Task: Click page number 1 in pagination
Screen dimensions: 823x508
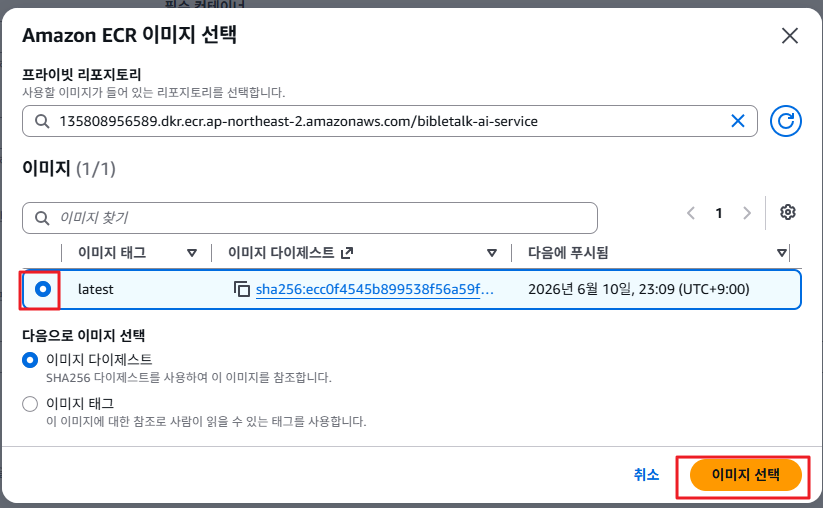Action: (719, 213)
